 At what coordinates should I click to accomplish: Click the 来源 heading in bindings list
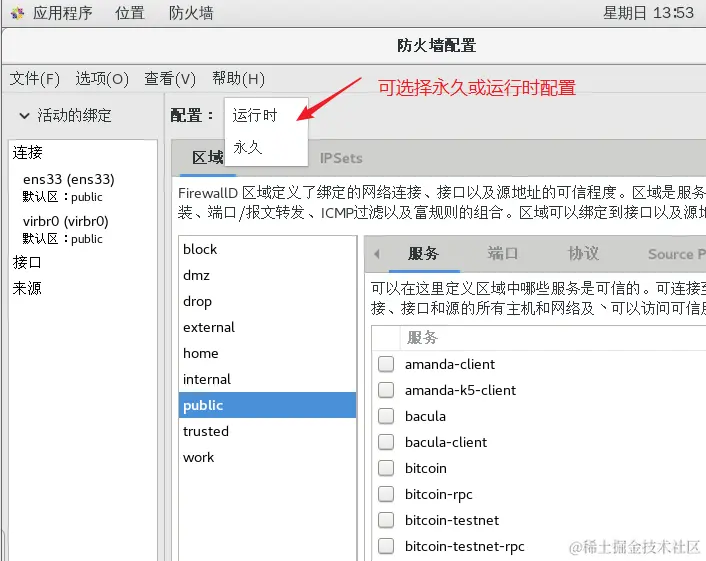(27, 288)
